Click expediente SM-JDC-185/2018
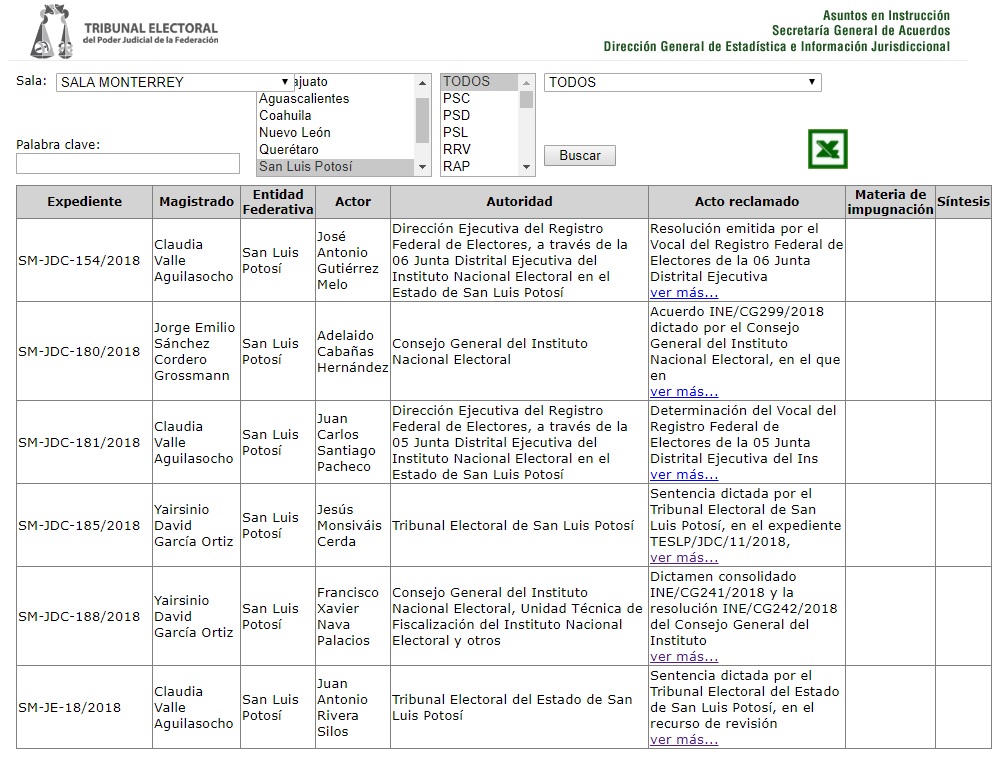The height and width of the screenshot is (762, 1006). (x=79, y=526)
